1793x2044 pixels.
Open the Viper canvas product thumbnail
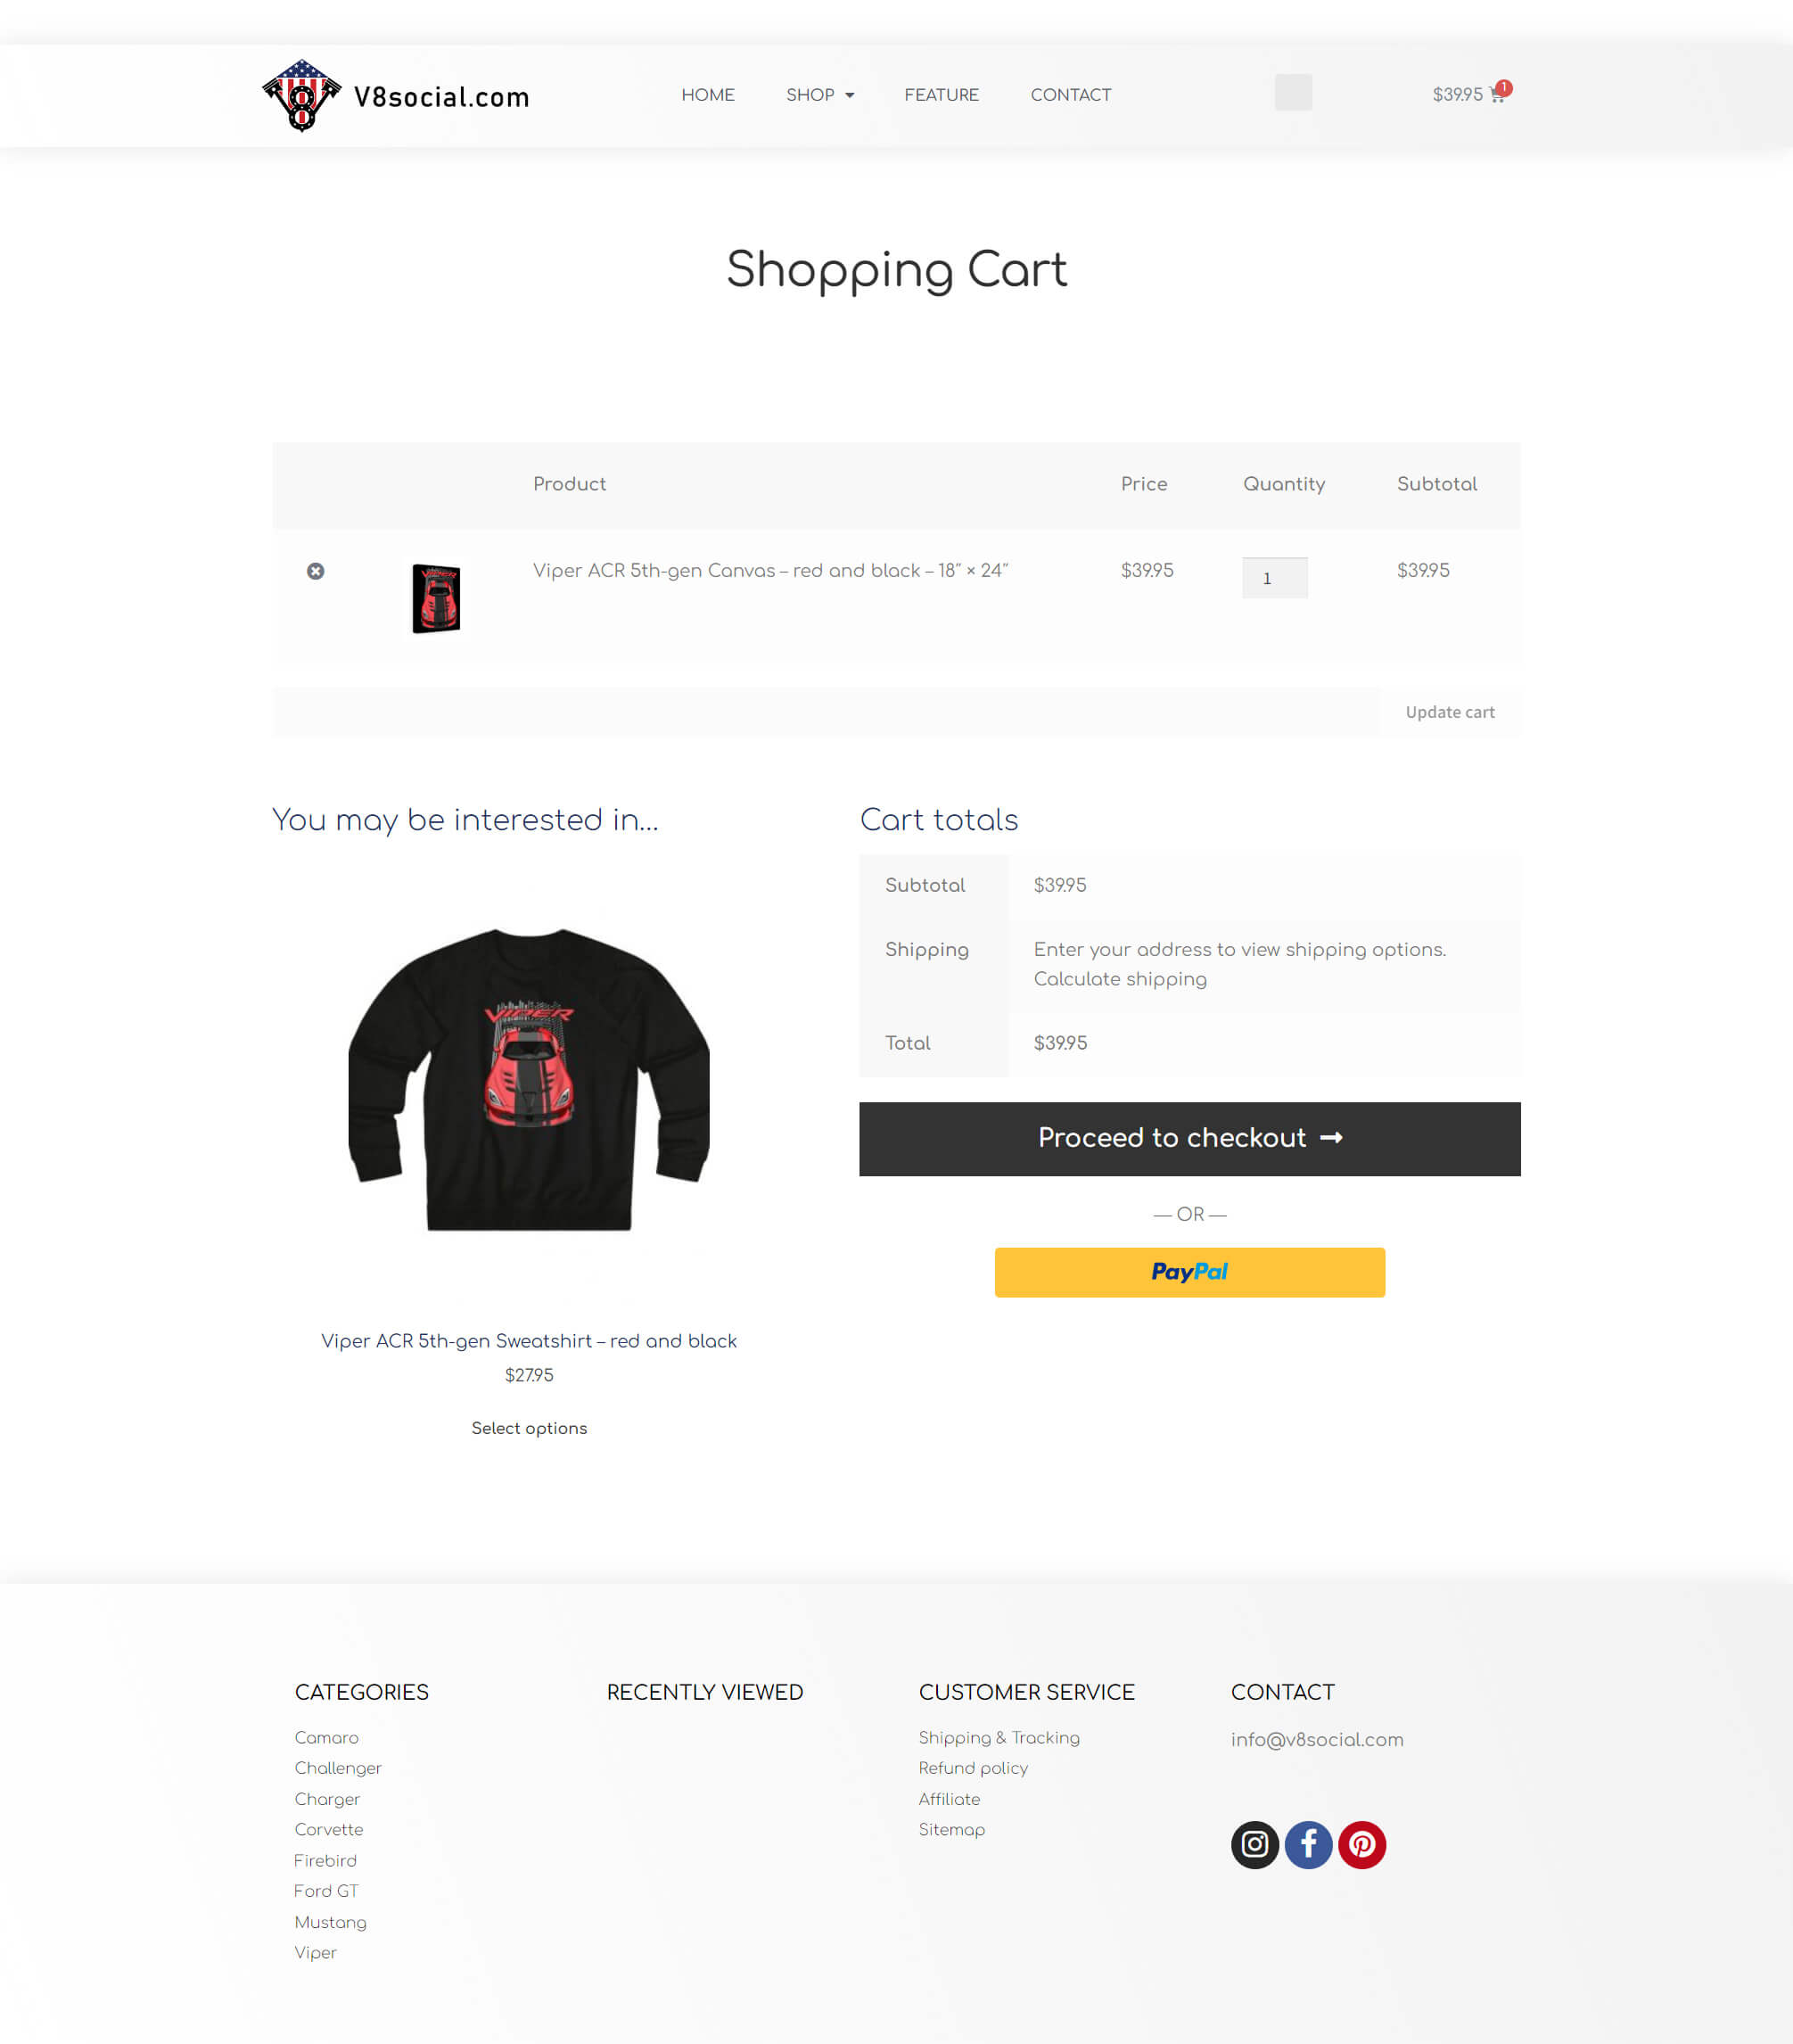[x=436, y=598]
